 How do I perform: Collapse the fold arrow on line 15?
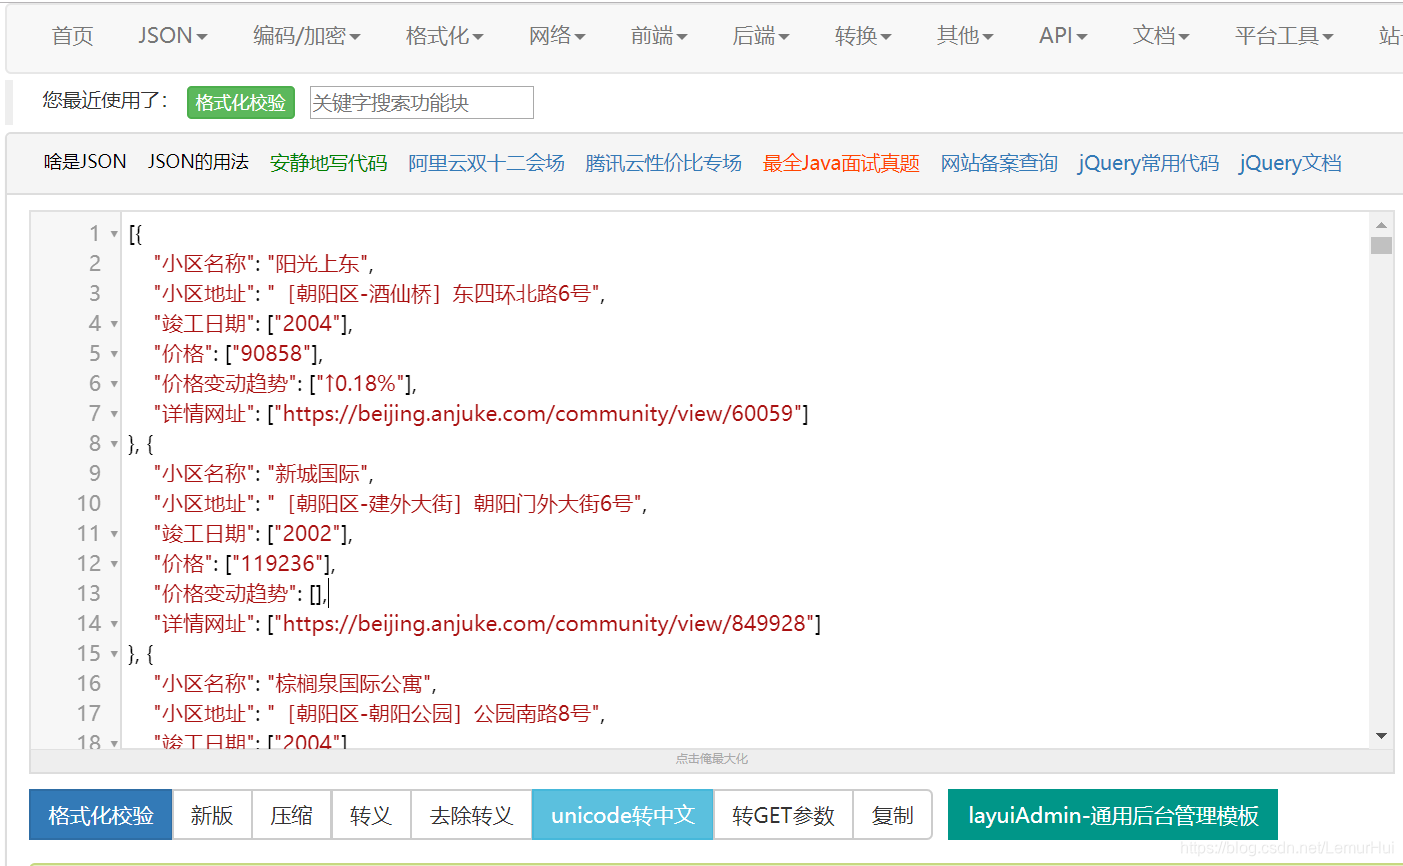114,654
